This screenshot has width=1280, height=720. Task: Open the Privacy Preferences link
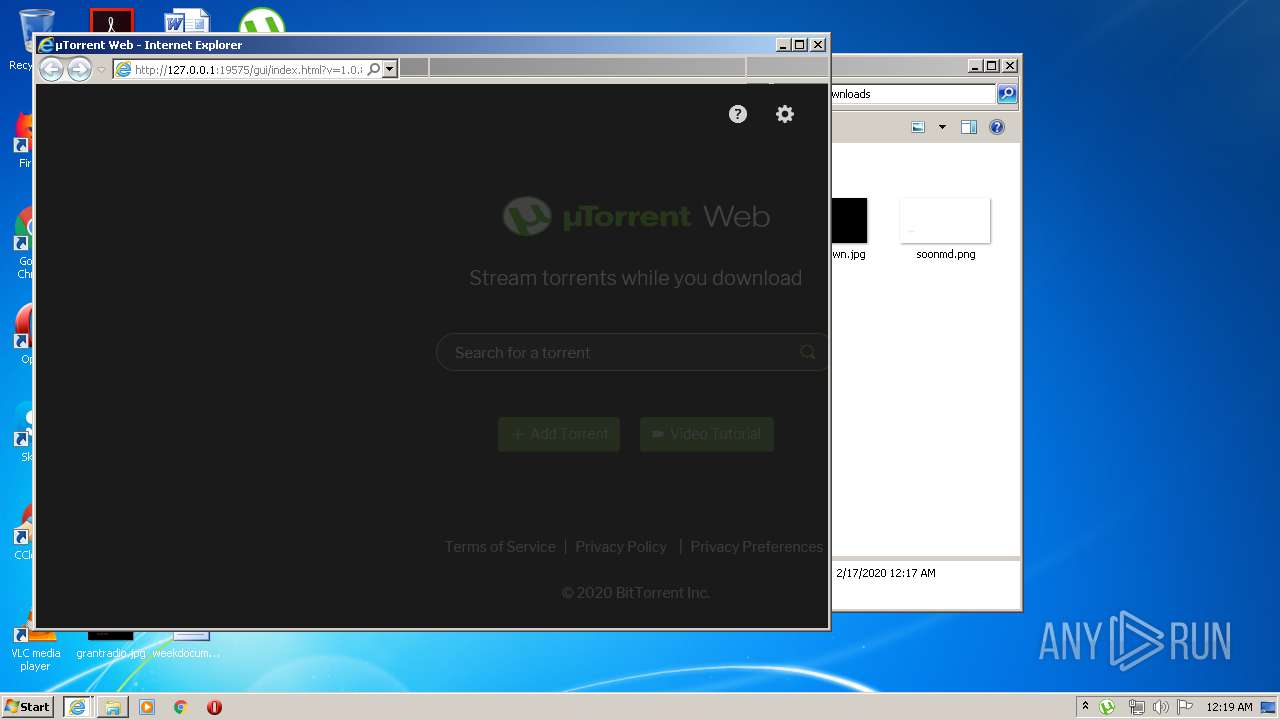coord(756,547)
